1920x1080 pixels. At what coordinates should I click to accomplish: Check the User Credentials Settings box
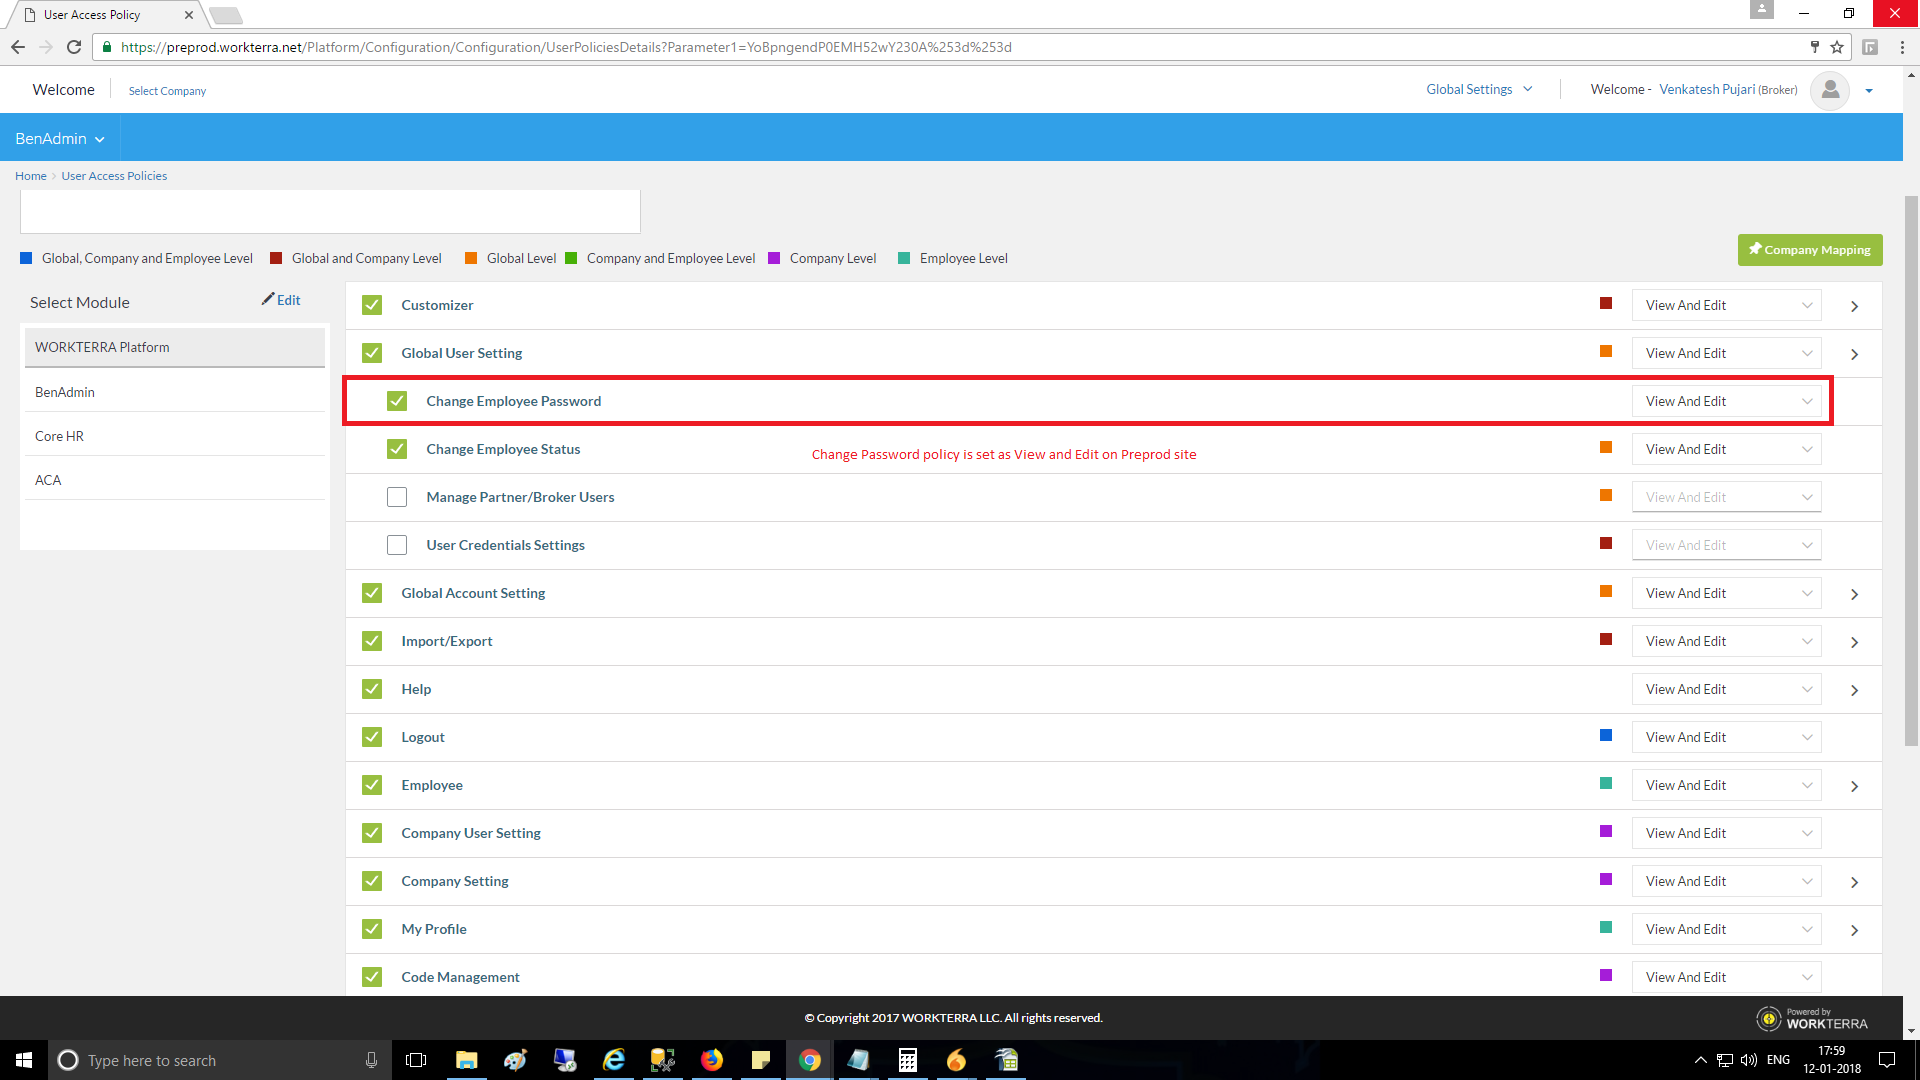(x=397, y=545)
